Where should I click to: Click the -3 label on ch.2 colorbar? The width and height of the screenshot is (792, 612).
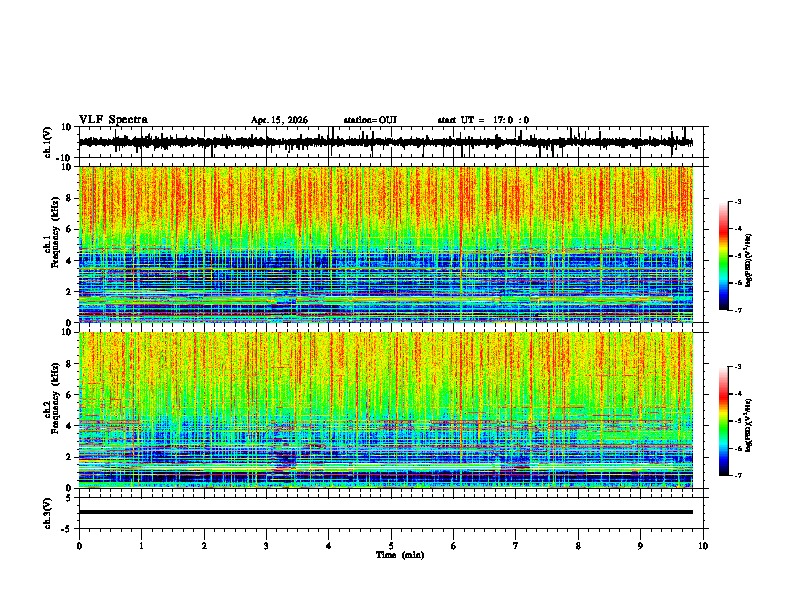tap(737, 367)
